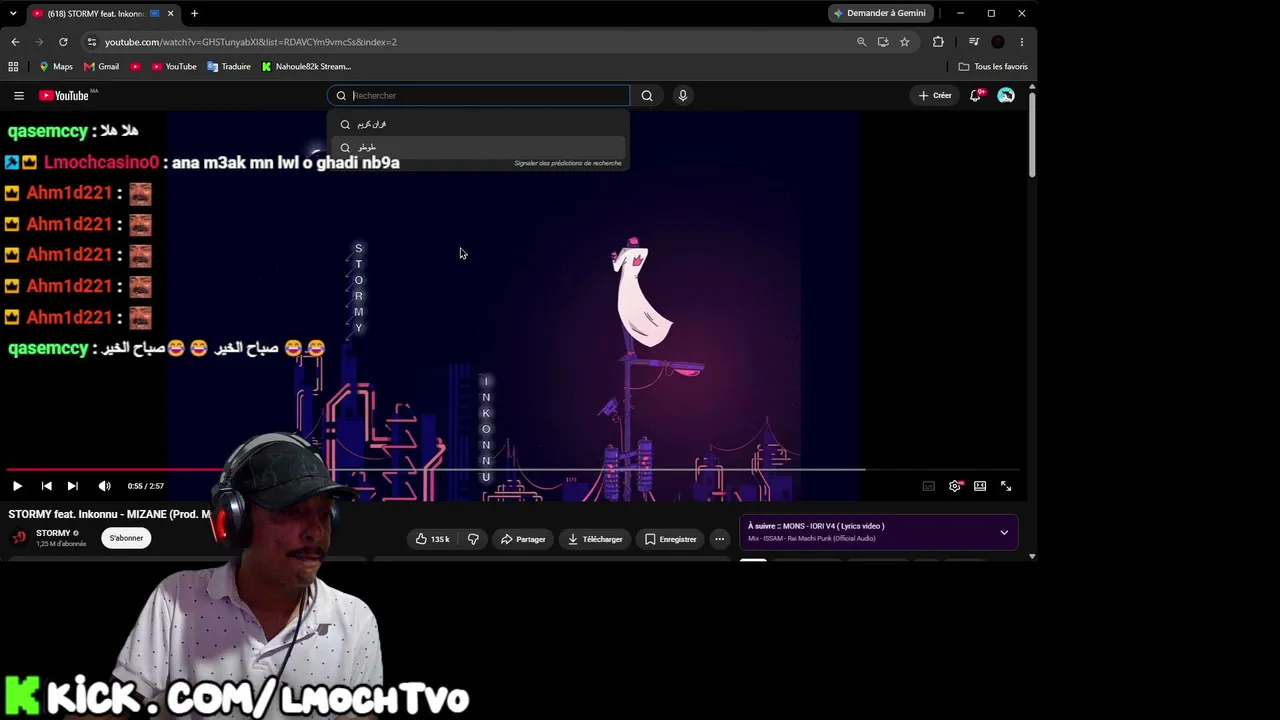Open the YouTube bookmark
Viewport: 1280px width, 720px height.
174,67
